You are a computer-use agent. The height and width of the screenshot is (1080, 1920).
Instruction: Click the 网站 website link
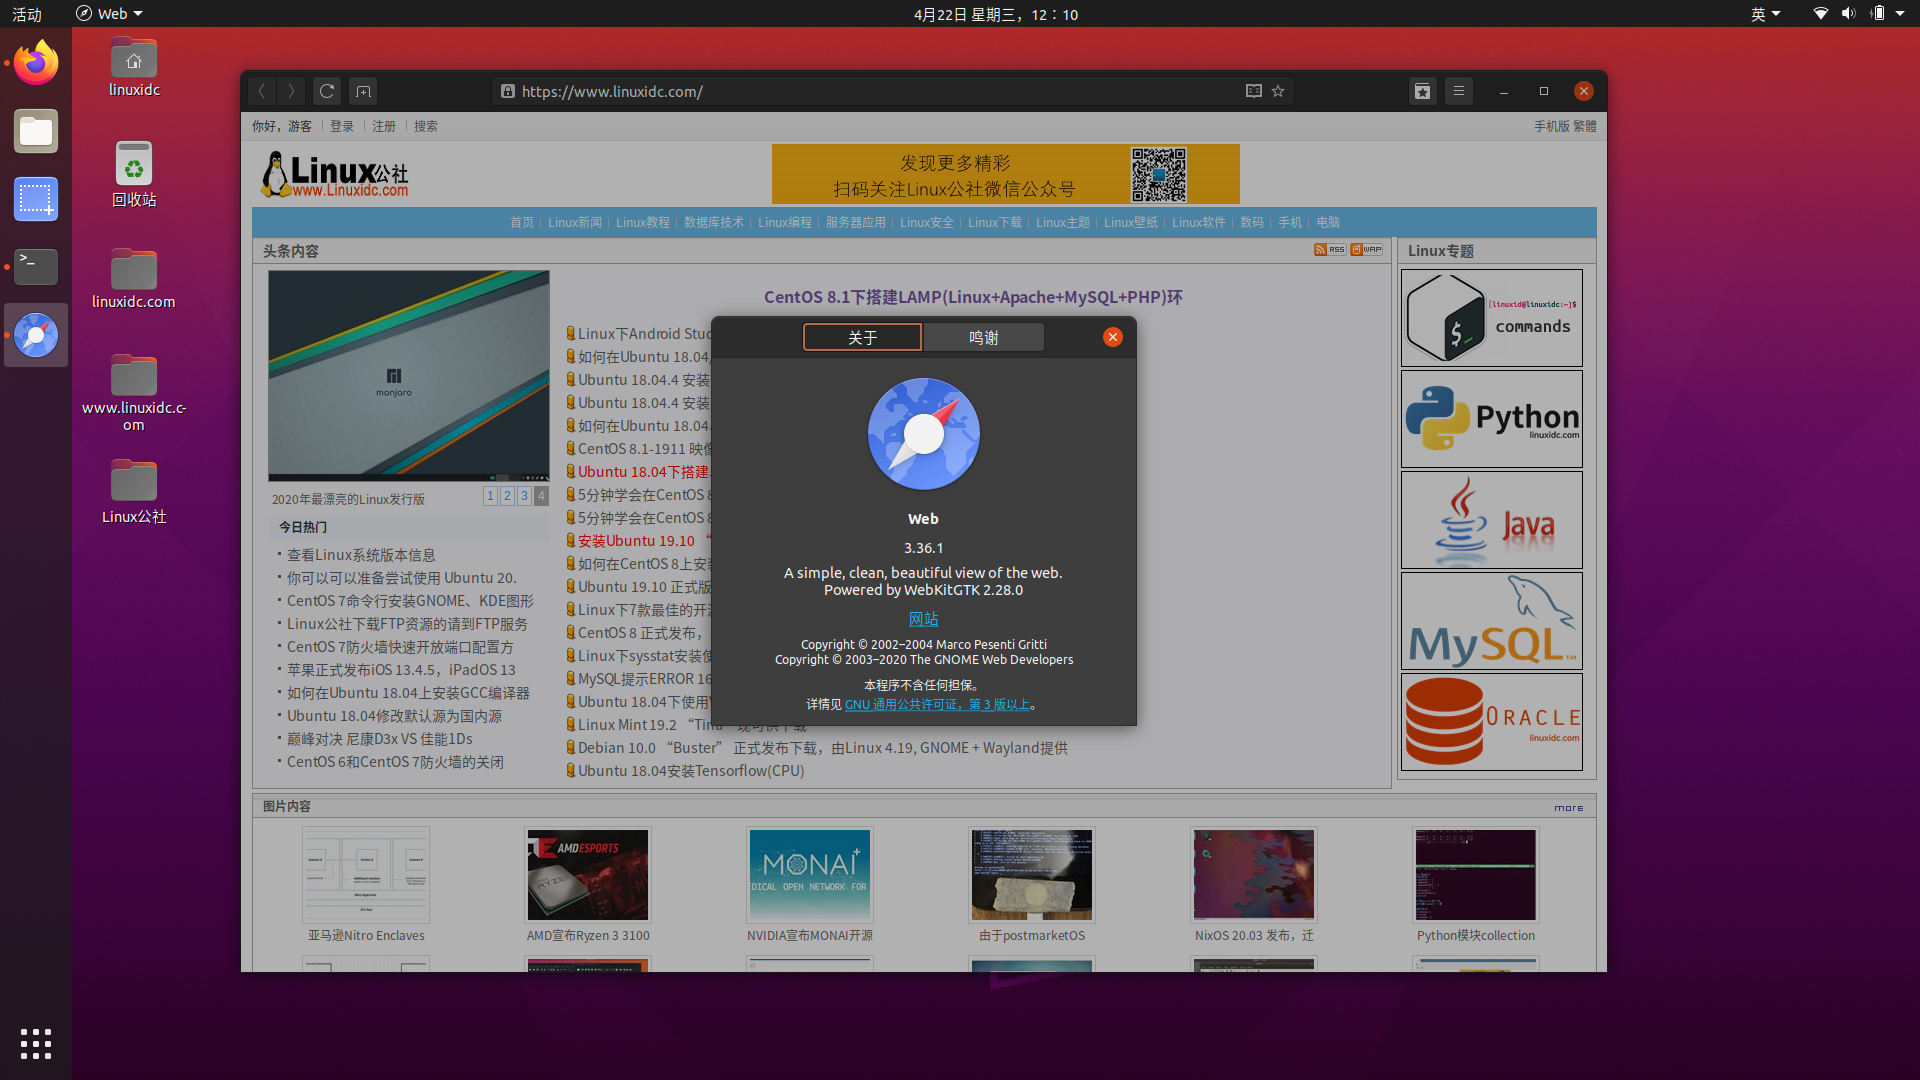(923, 619)
